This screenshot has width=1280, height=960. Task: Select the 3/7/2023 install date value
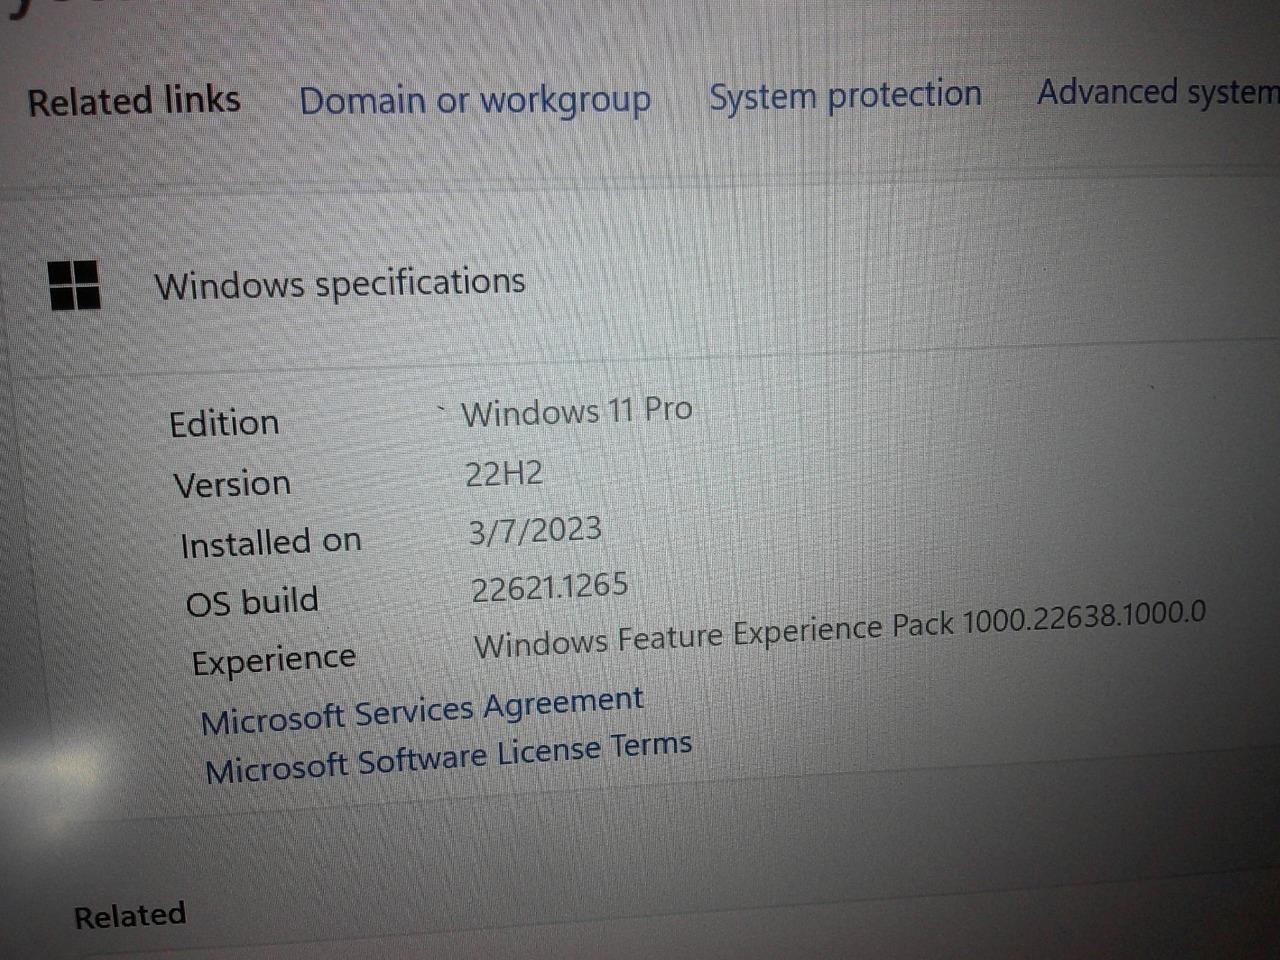pos(536,530)
